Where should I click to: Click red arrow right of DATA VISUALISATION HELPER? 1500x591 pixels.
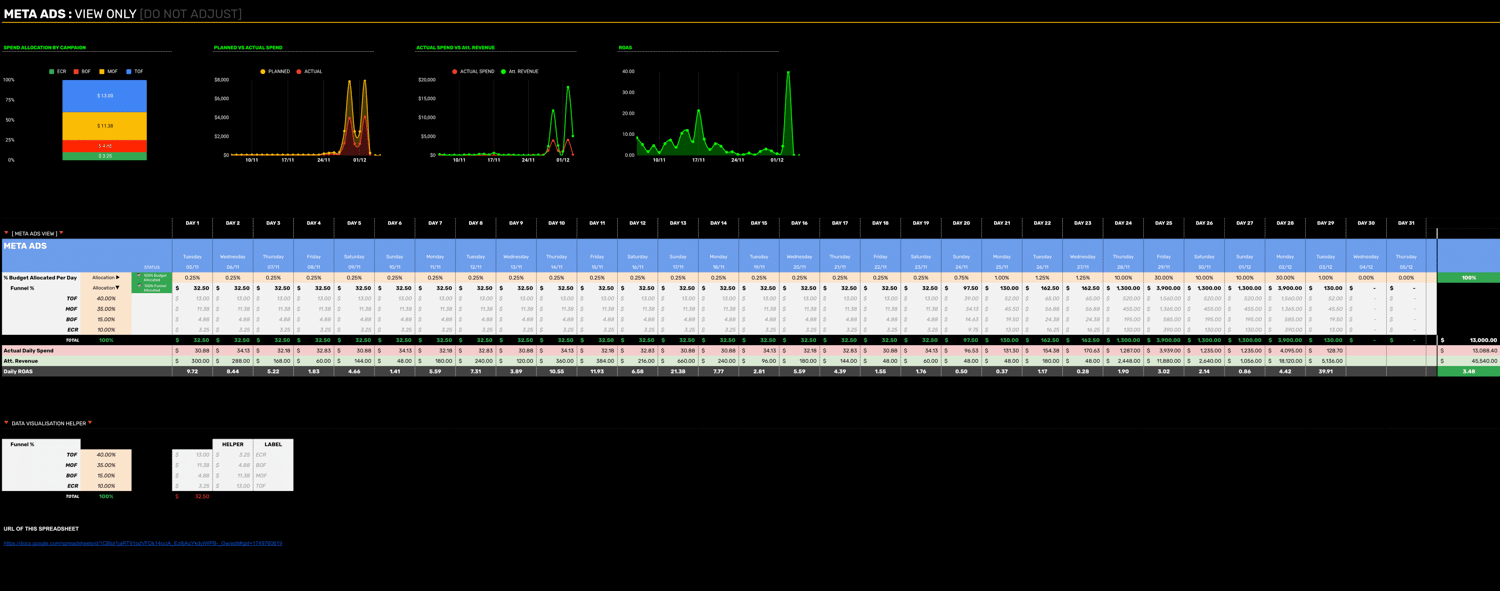pyautogui.click(x=90, y=423)
